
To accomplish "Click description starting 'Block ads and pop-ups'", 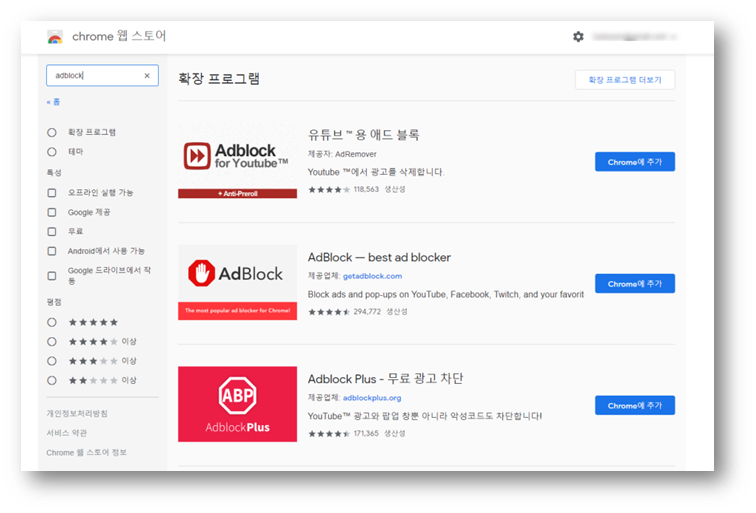I will (446, 294).
